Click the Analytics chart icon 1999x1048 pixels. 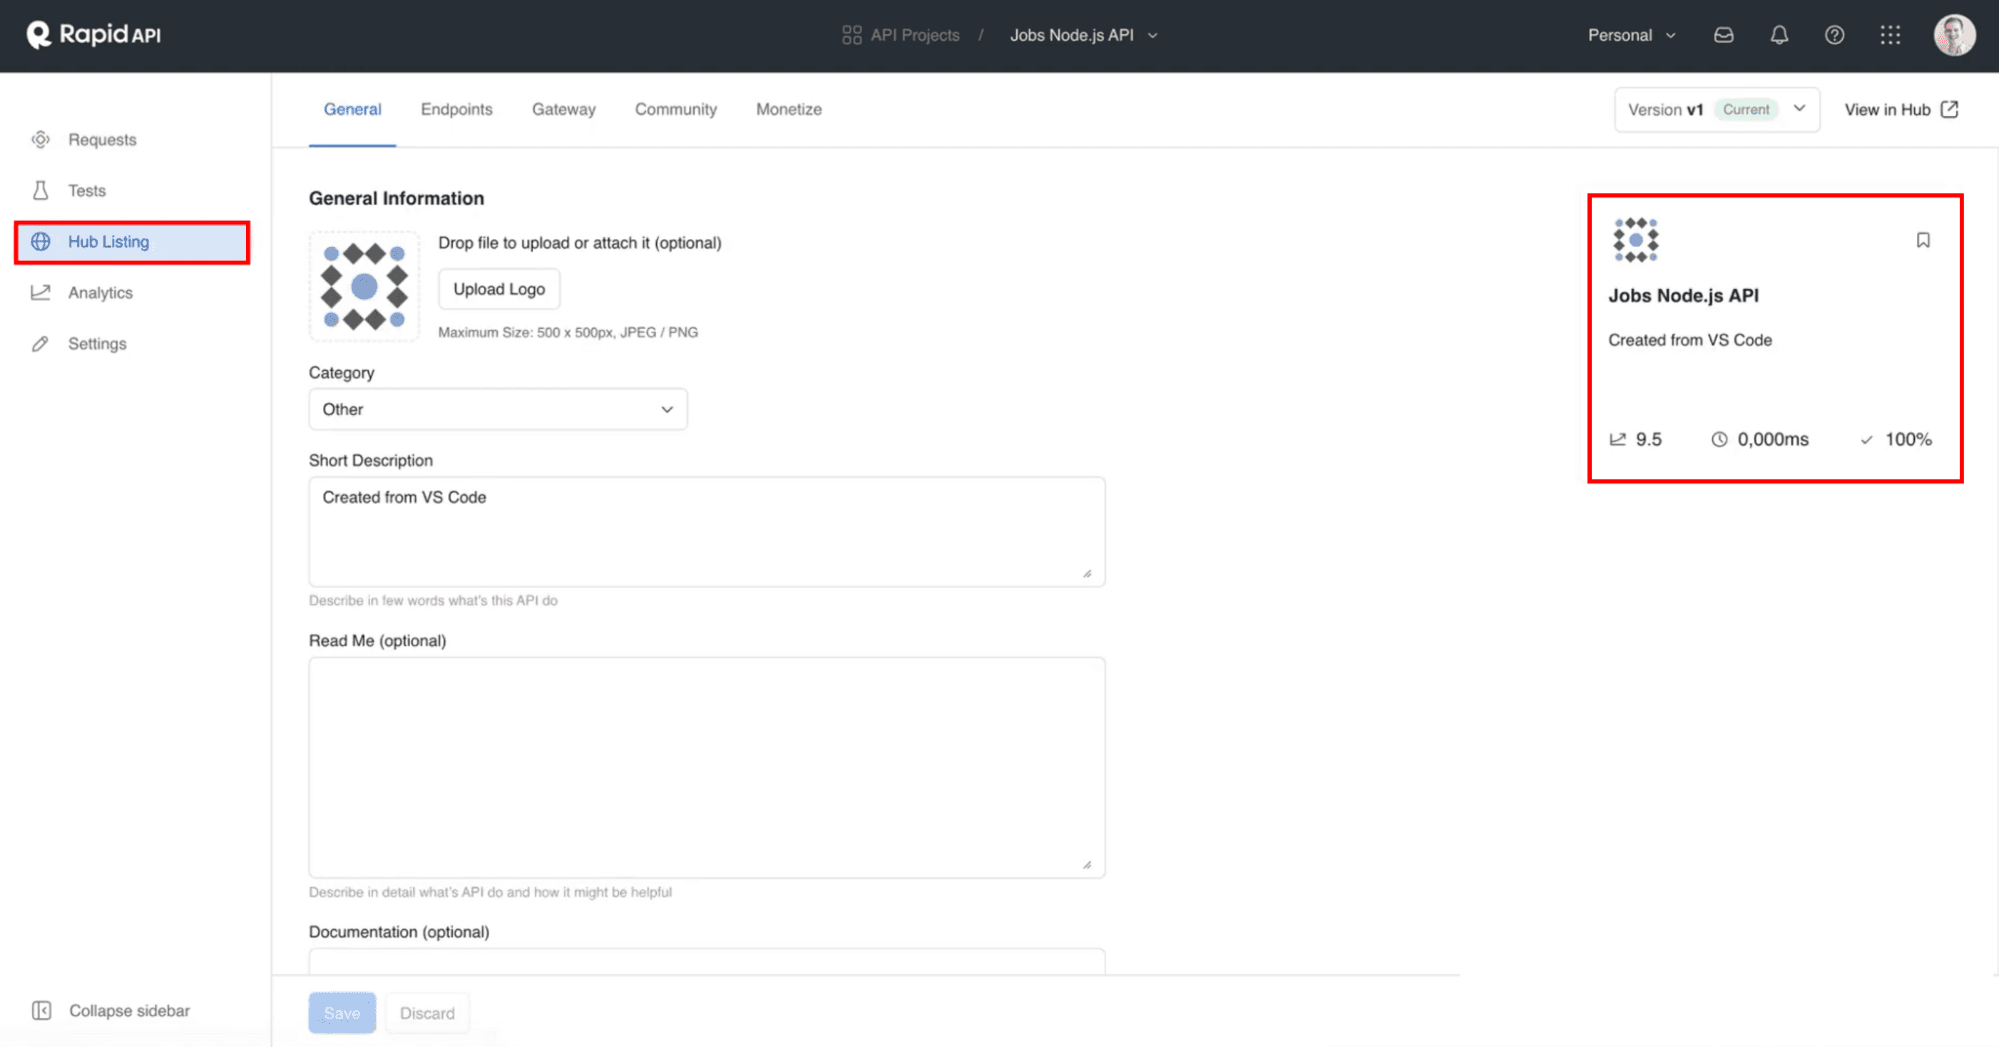[x=41, y=293]
